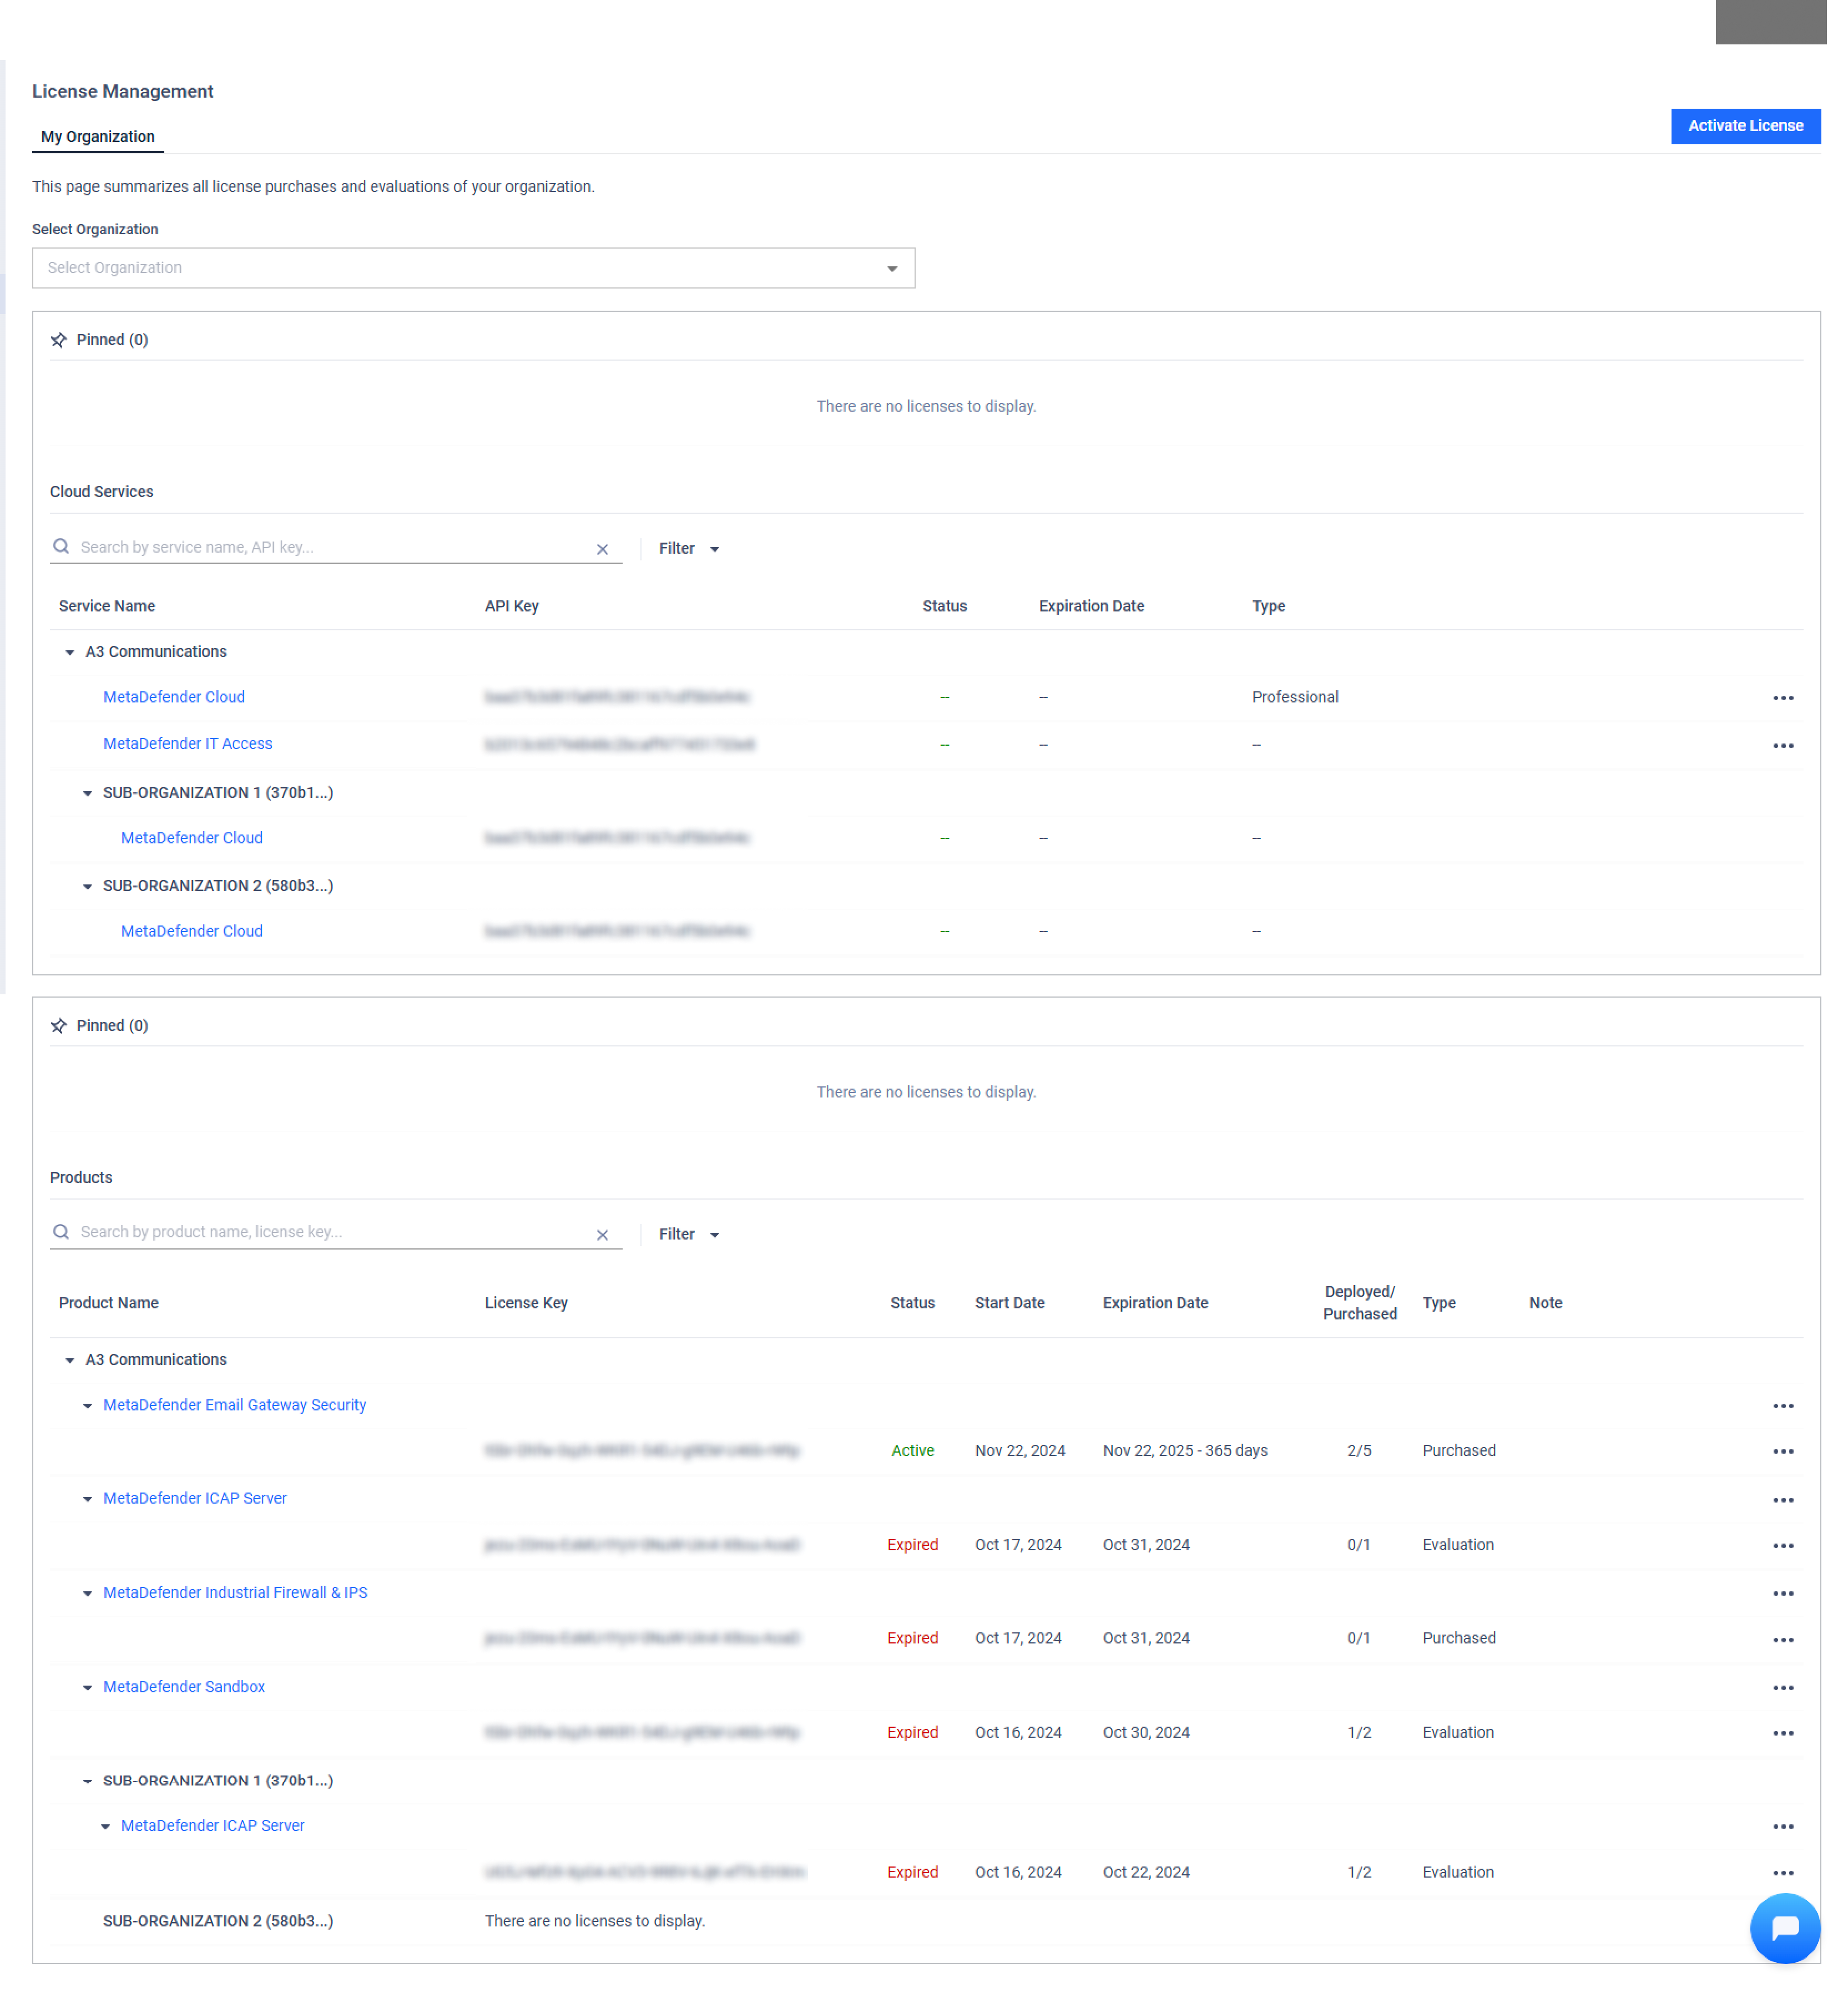This screenshot has height=1993, width=1848.
Task: Open more options for MetaDefender Email Gateway Security
Action: click(1782, 1406)
